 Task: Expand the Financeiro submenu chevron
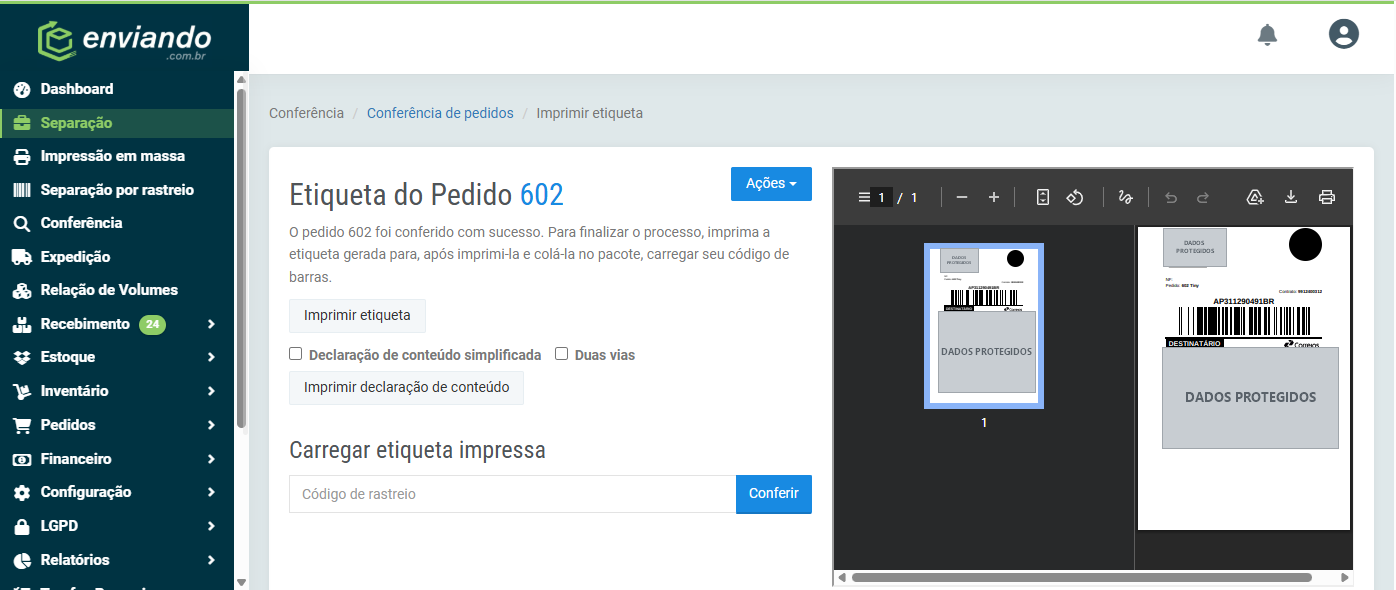point(211,459)
